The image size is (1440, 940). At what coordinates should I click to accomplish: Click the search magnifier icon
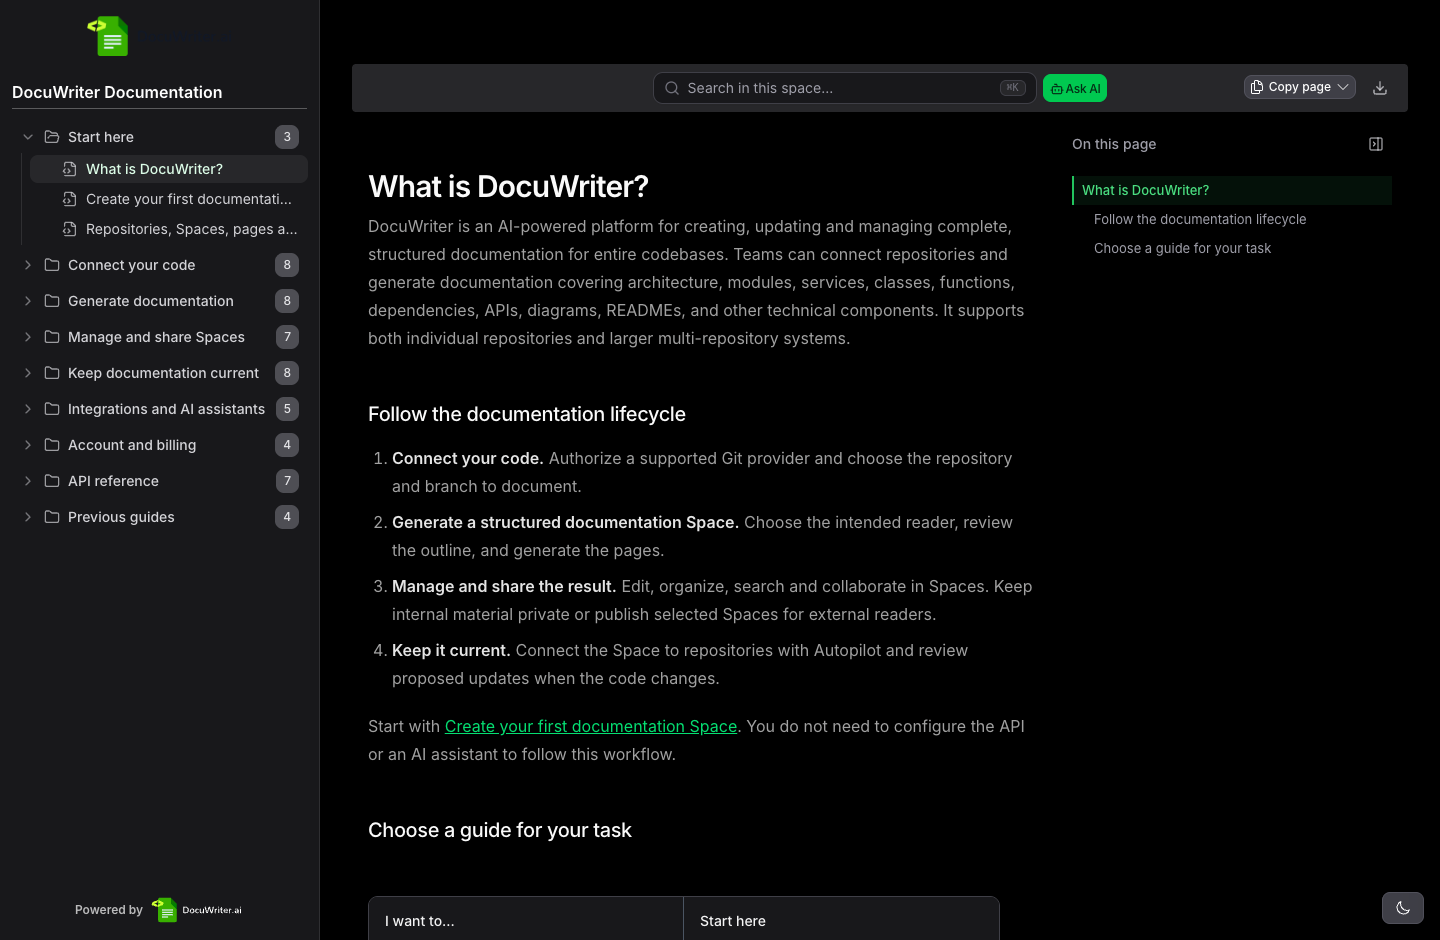(672, 88)
